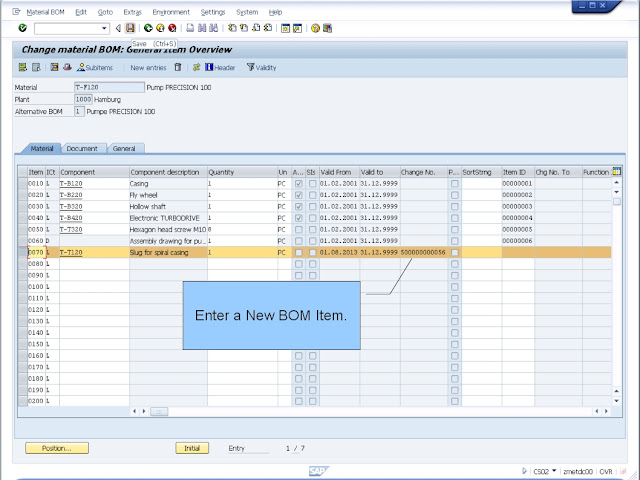Click the green arrows icon before Header
The width and height of the screenshot is (640, 480).
(196, 67)
